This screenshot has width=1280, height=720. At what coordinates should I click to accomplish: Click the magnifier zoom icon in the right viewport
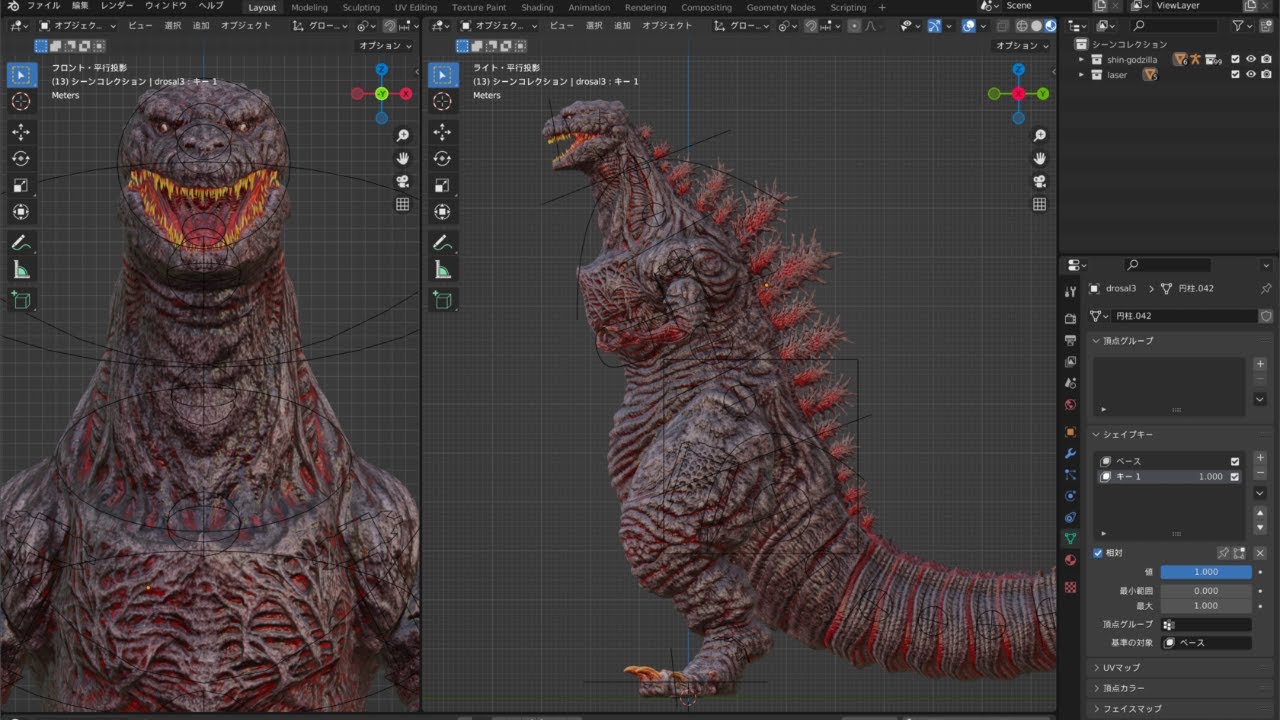point(1040,134)
